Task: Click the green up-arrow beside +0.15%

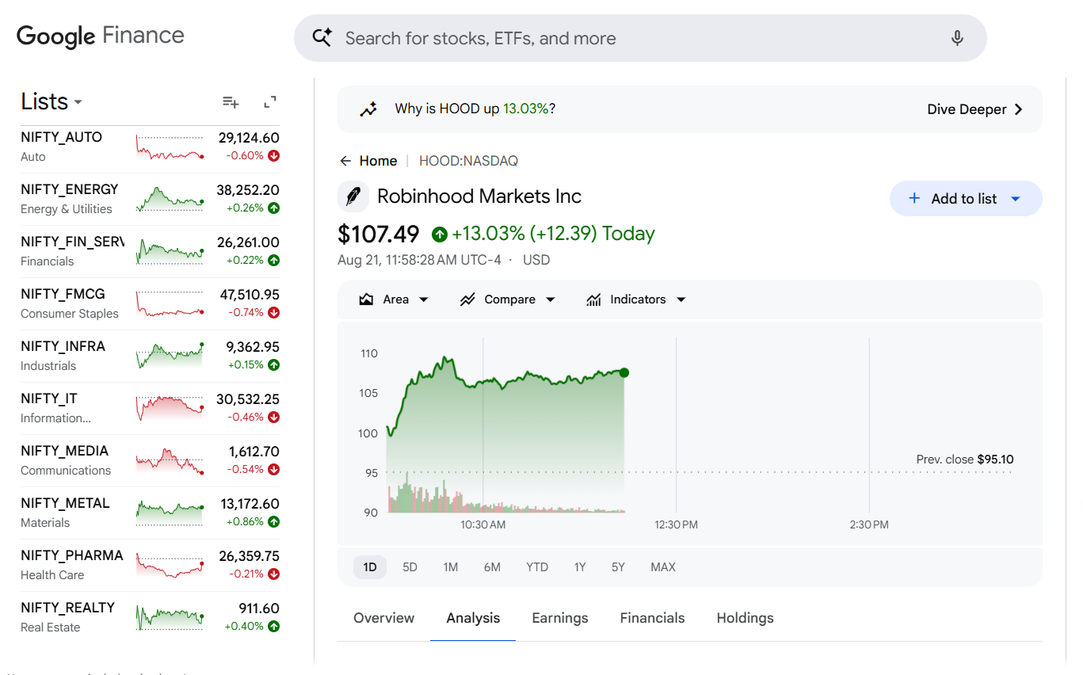Action: click(274, 365)
